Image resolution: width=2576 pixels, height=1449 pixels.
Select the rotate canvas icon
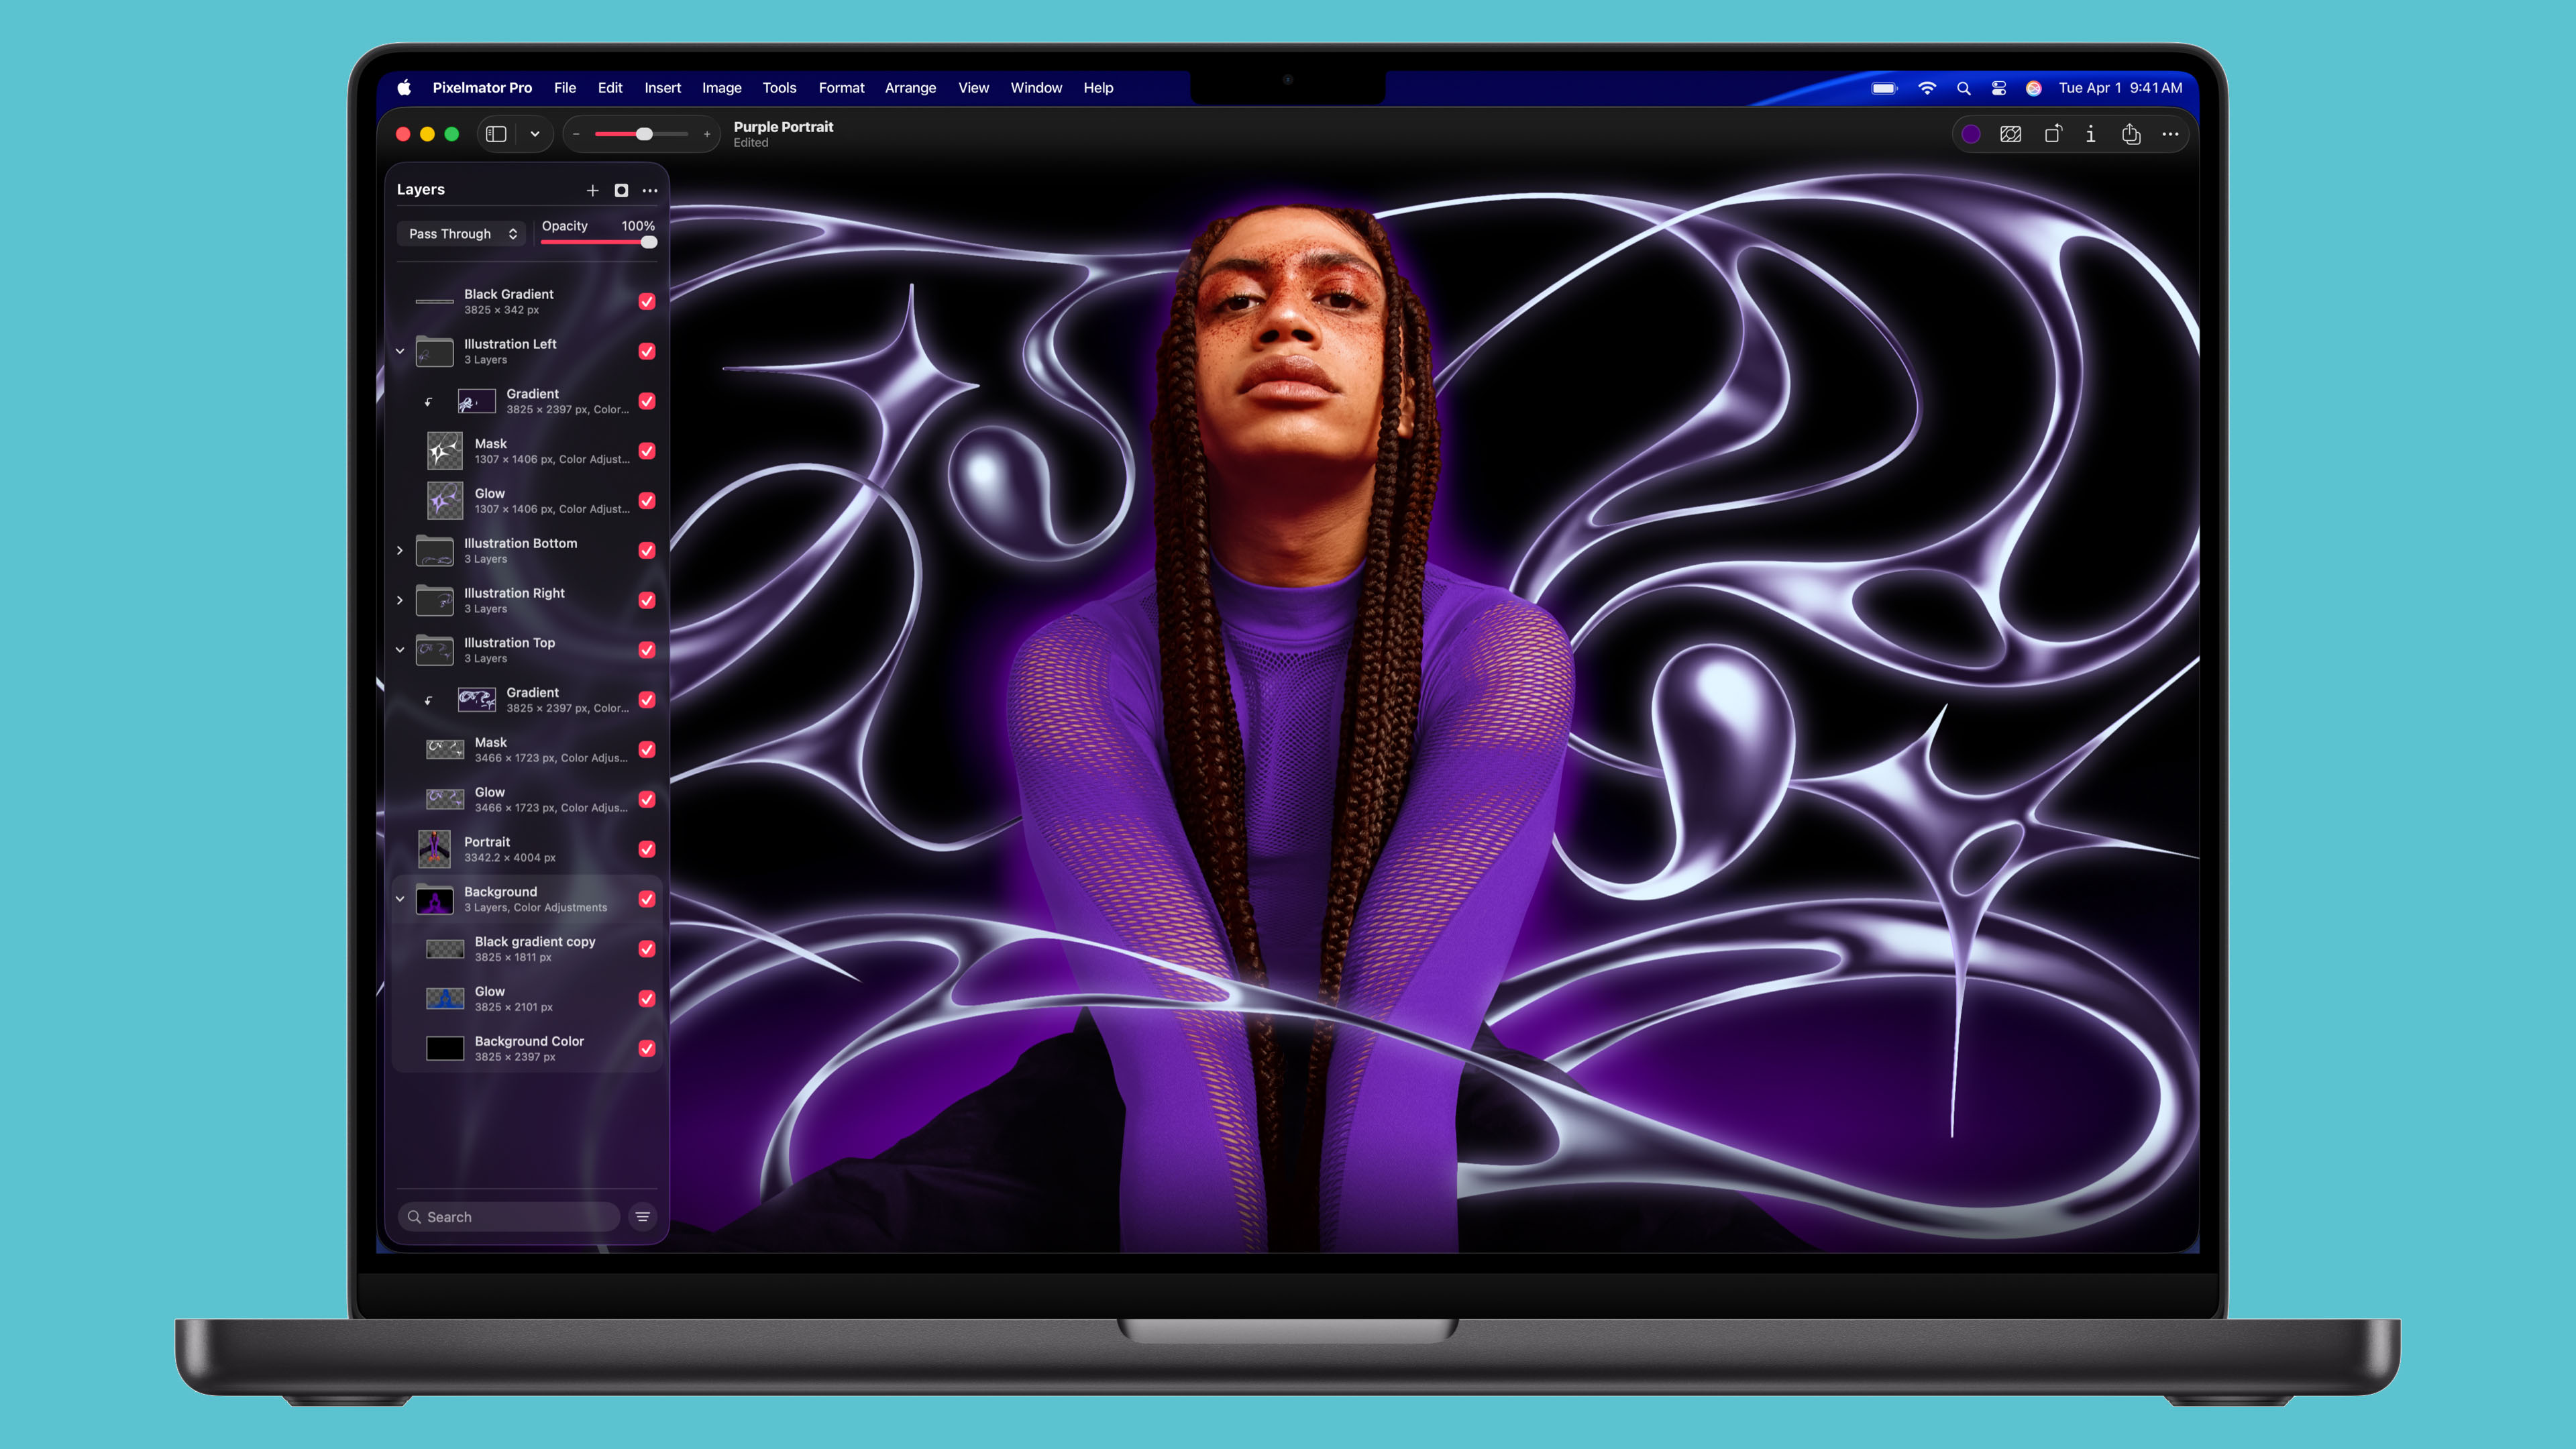pyautogui.click(x=2053, y=134)
